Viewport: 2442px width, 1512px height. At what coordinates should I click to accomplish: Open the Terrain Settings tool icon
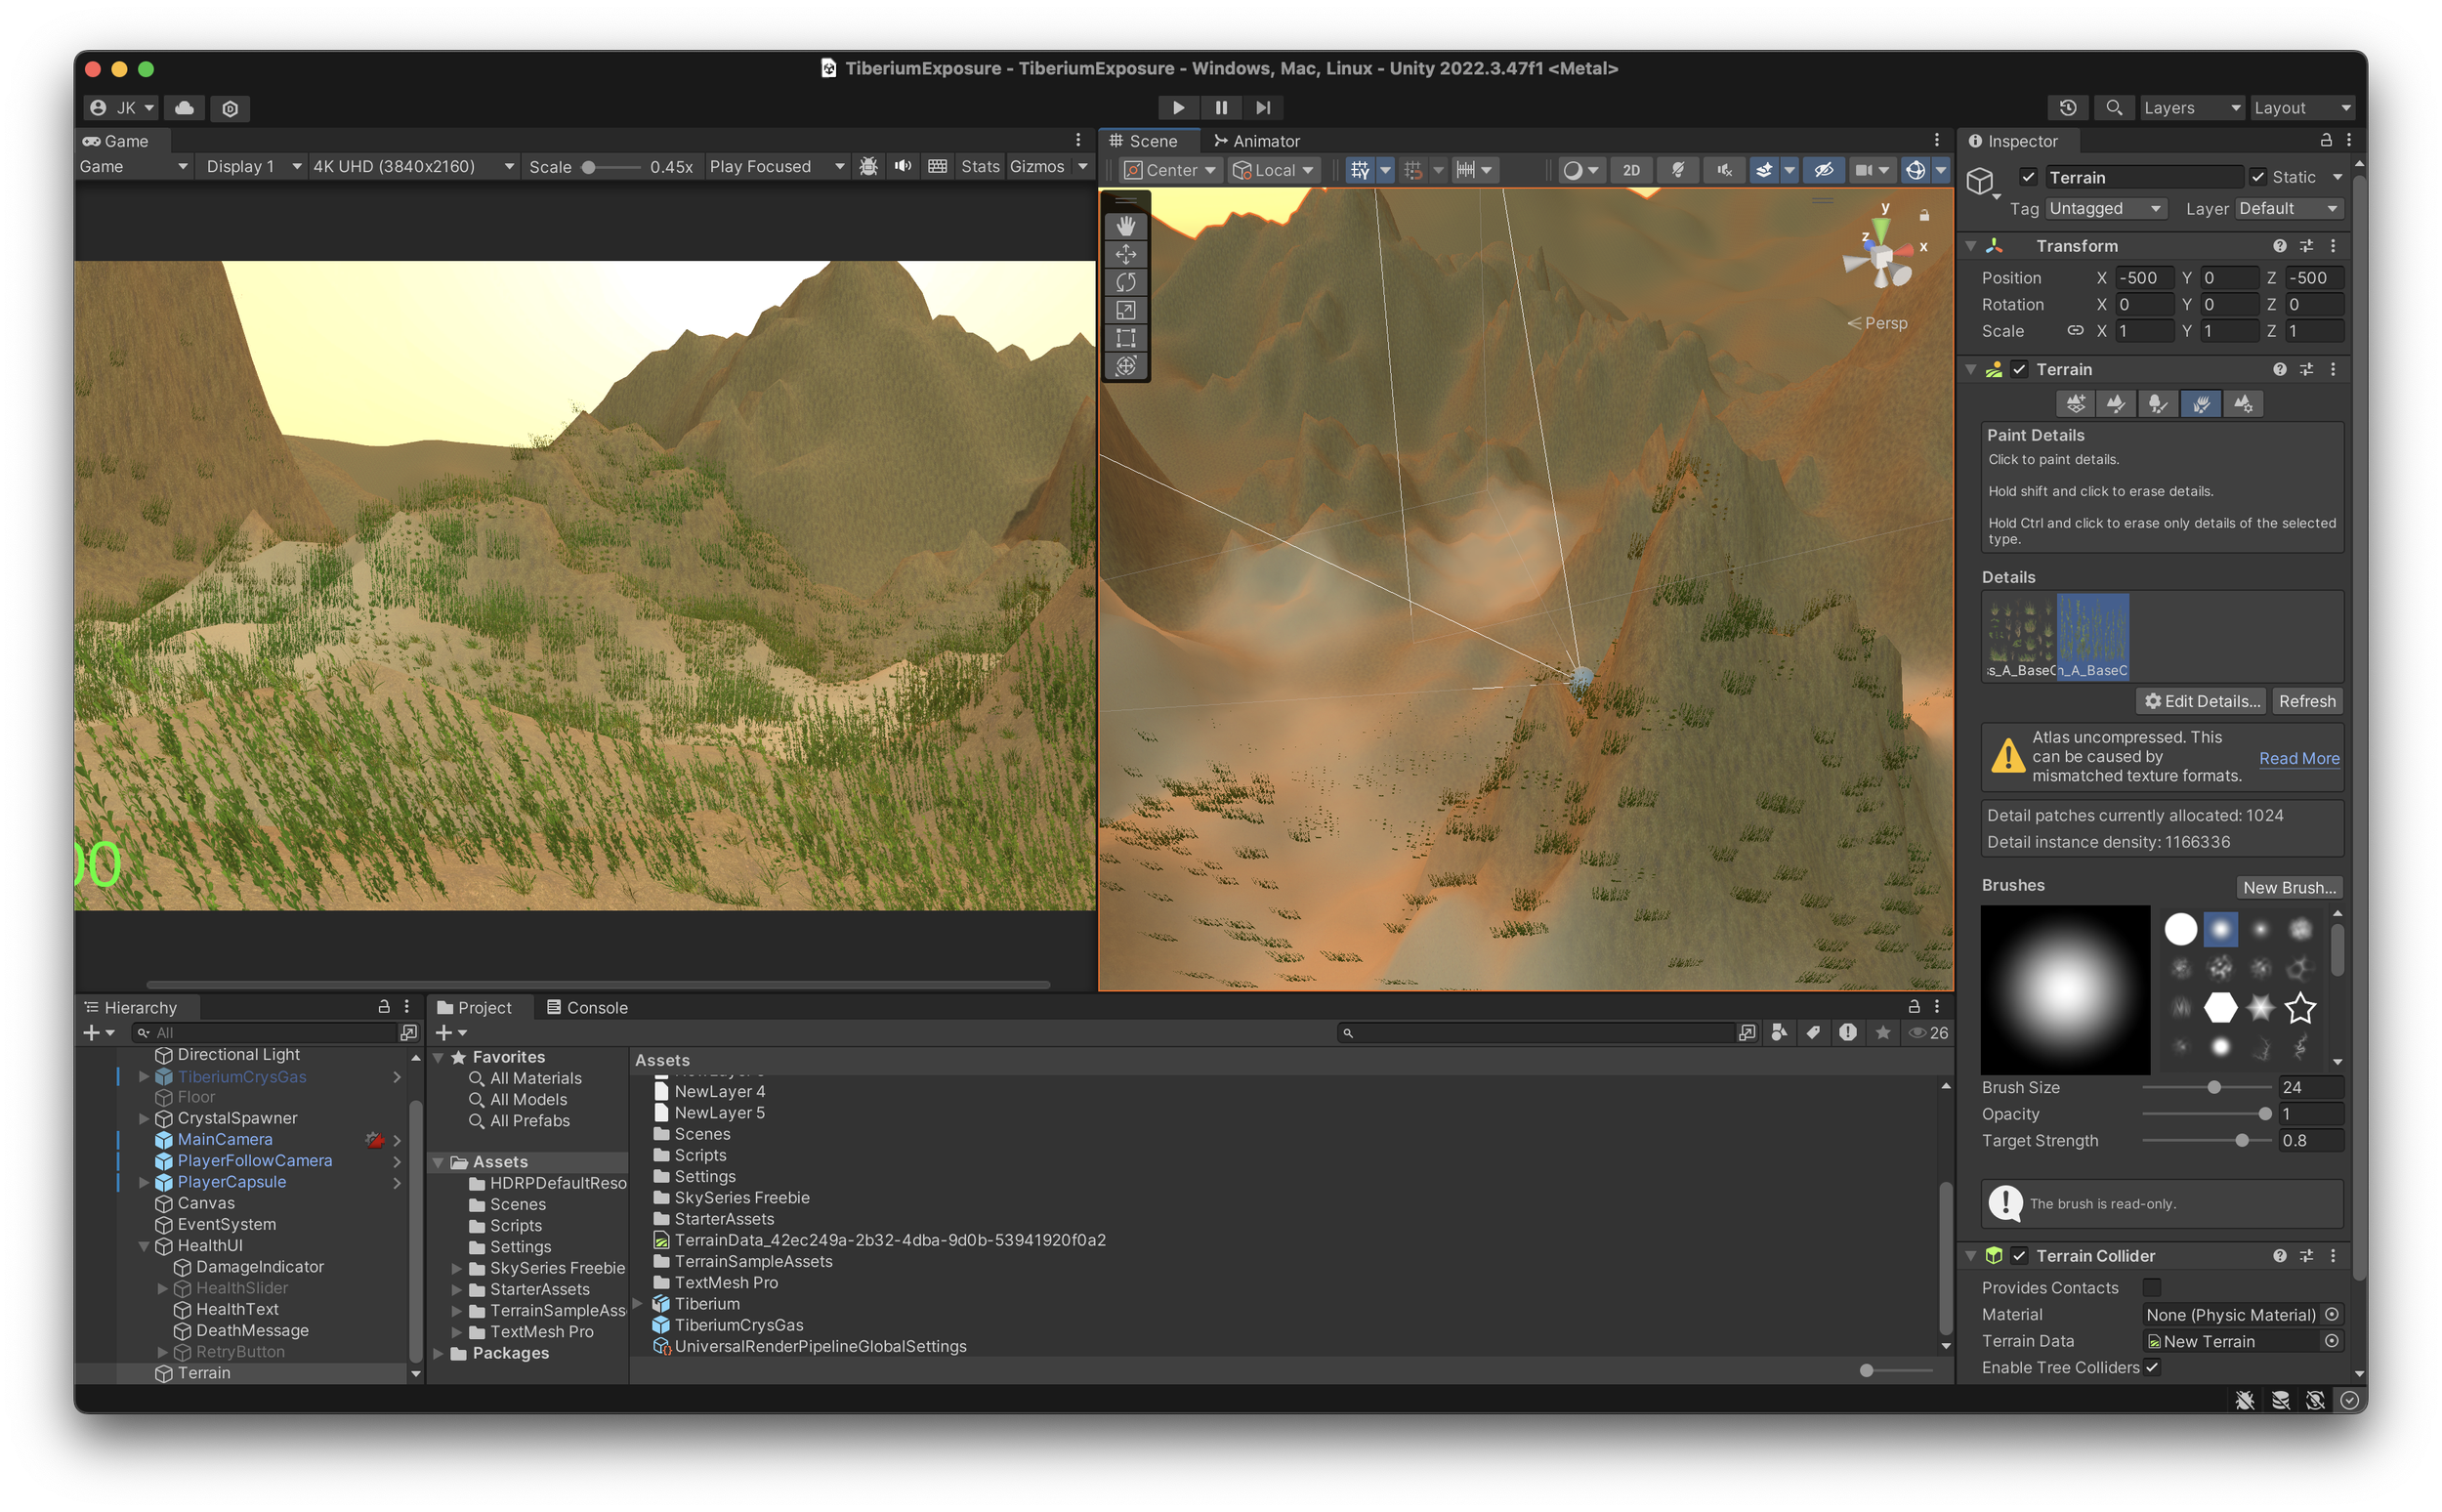(x=2243, y=403)
